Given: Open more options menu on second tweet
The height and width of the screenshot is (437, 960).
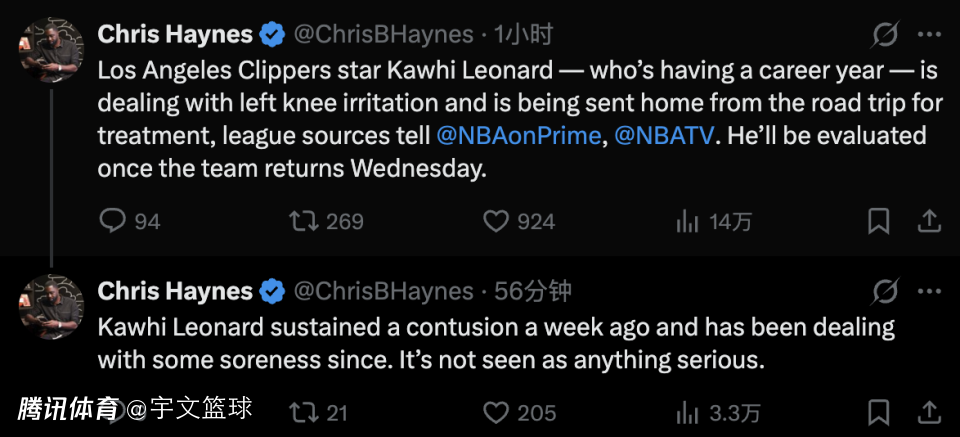Looking at the screenshot, I should (929, 291).
